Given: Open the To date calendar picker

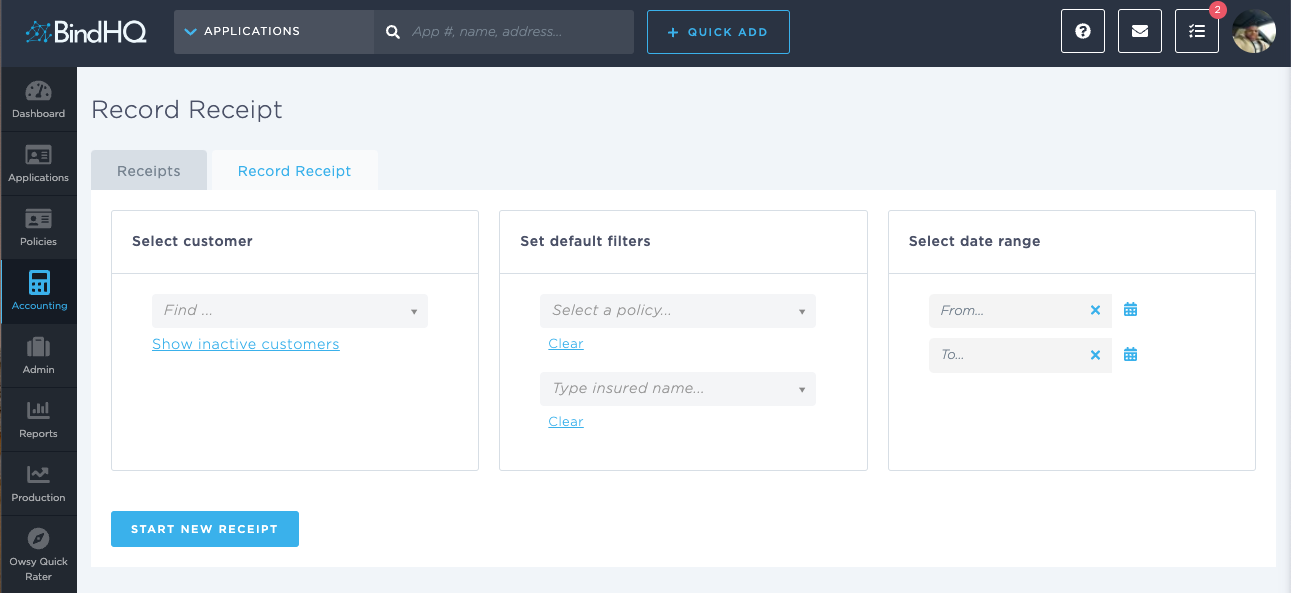Looking at the screenshot, I should coord(1129,354).
